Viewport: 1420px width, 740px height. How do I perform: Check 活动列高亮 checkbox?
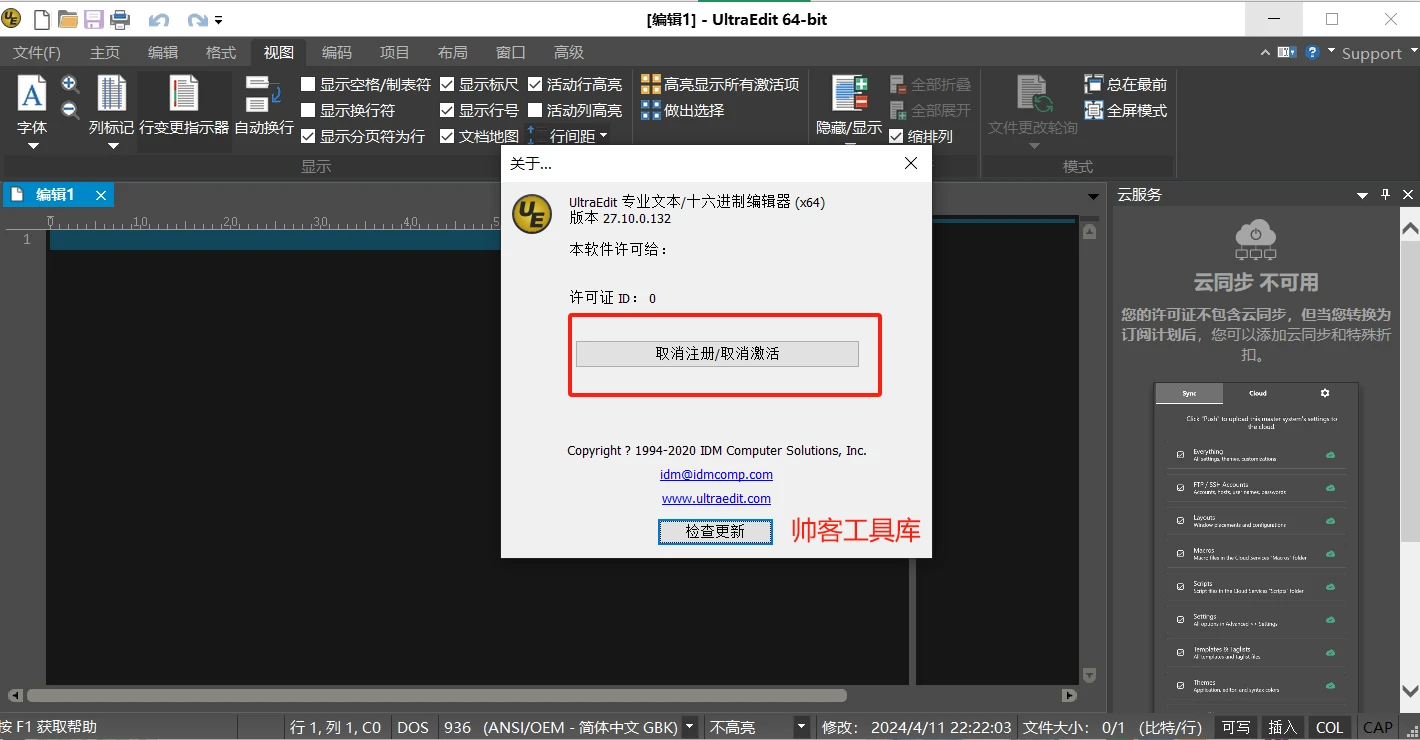pyautogui.click(x=535, y=111)
